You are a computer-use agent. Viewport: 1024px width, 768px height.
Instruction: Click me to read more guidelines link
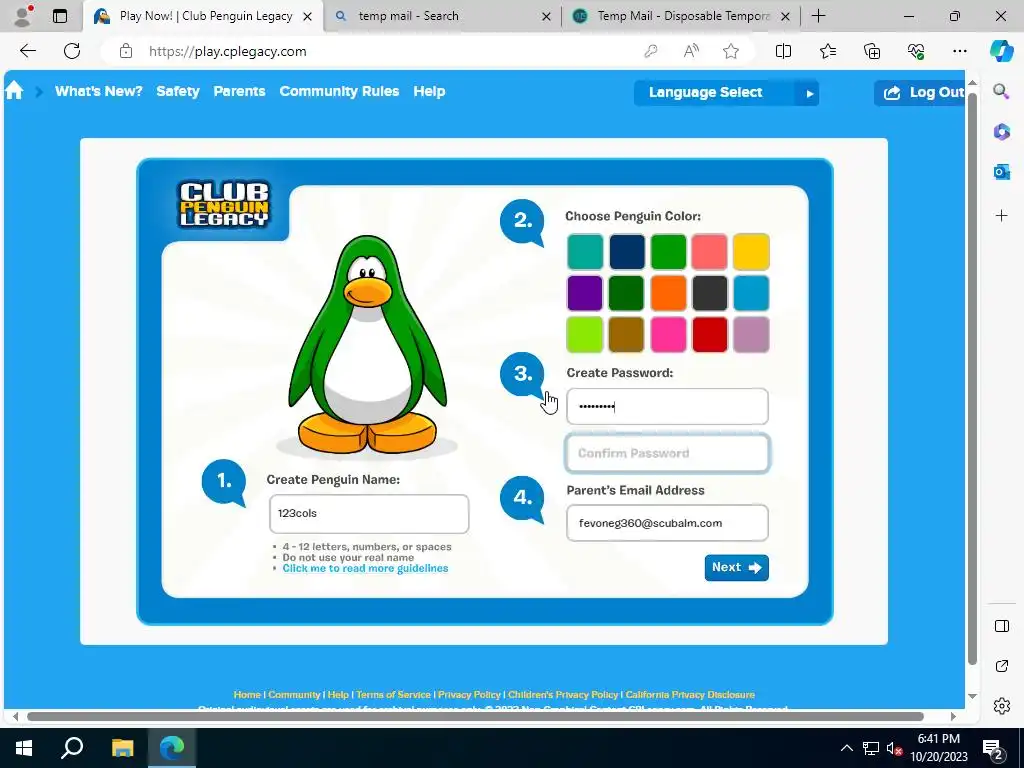pyautogui.click(x=365, y=568)
